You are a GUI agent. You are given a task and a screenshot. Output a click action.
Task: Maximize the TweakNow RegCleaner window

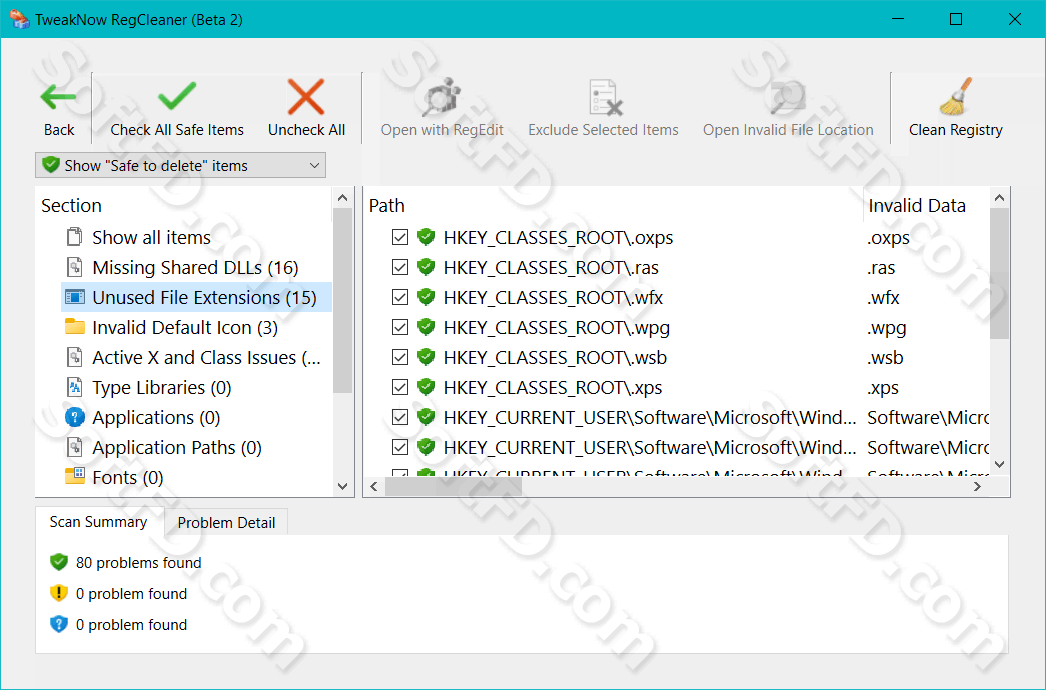click(956, 19)
